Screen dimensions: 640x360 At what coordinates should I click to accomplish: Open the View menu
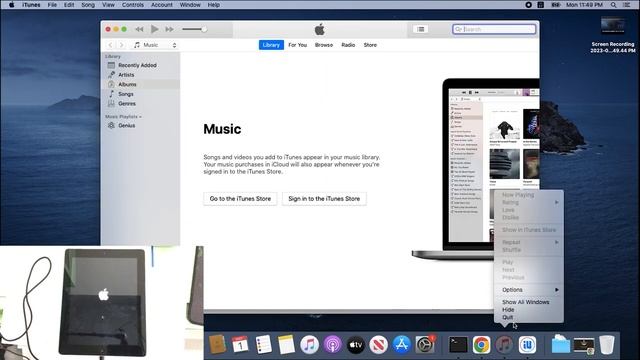point(108,5)
